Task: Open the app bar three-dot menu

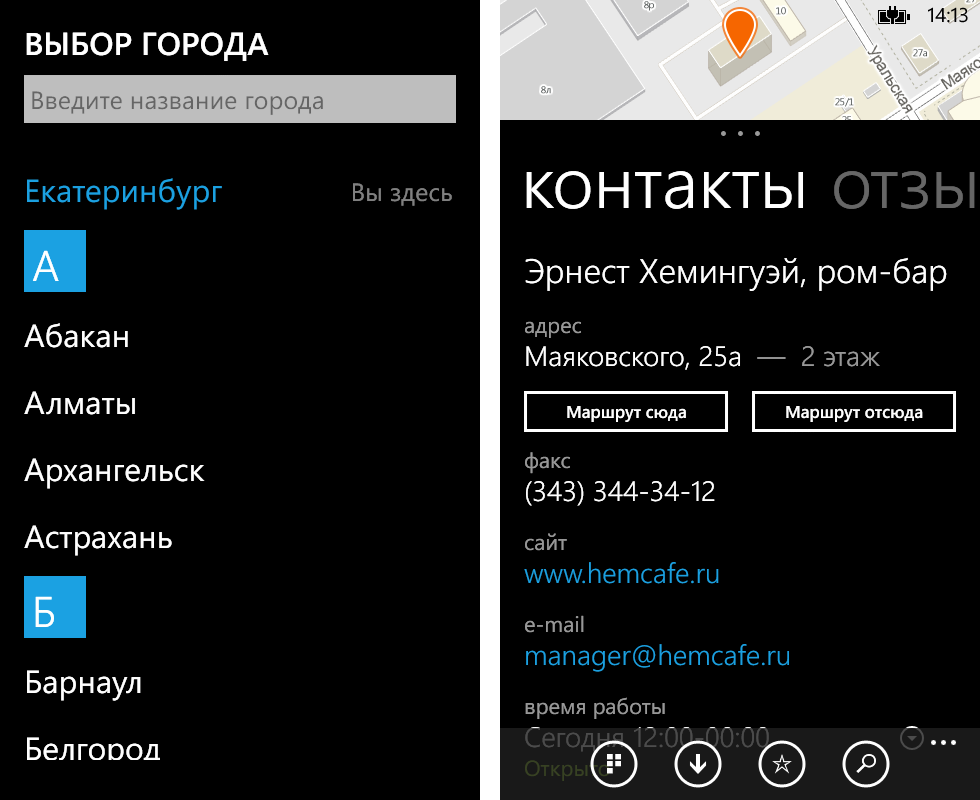Action: [944, 742]
